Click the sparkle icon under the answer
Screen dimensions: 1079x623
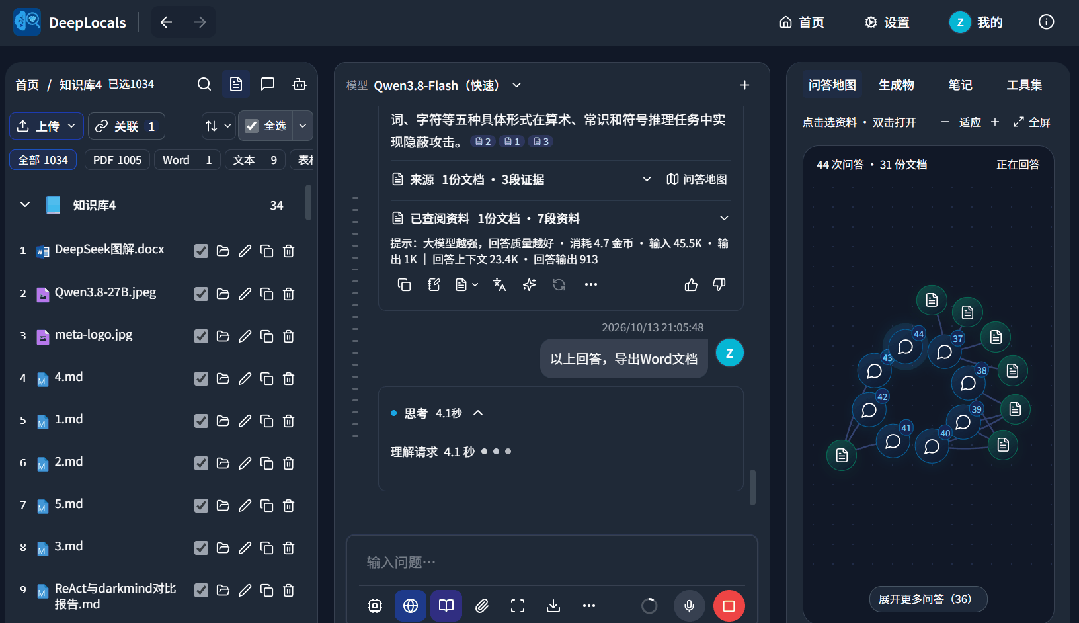(529, 284)
